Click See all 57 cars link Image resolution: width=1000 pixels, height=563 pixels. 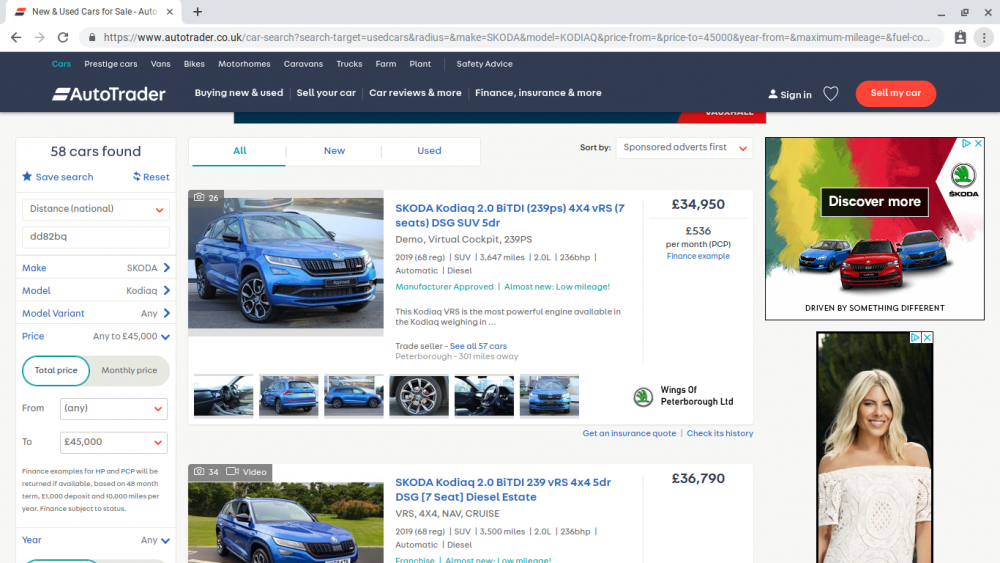click(x=478, y=346)
